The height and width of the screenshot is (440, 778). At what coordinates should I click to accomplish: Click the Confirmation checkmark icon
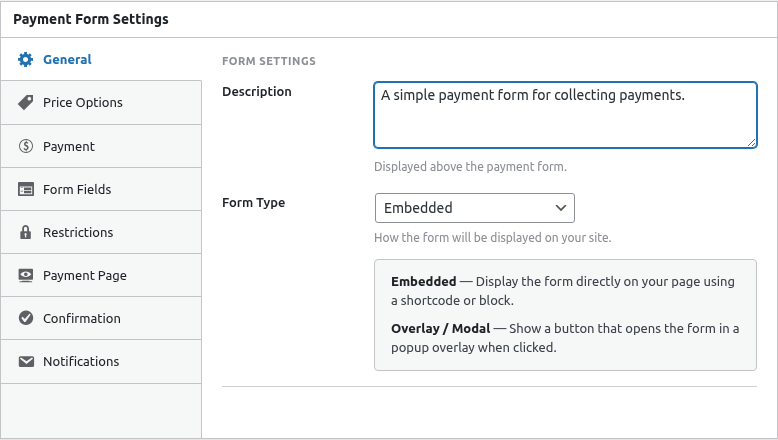pos(26,318)
